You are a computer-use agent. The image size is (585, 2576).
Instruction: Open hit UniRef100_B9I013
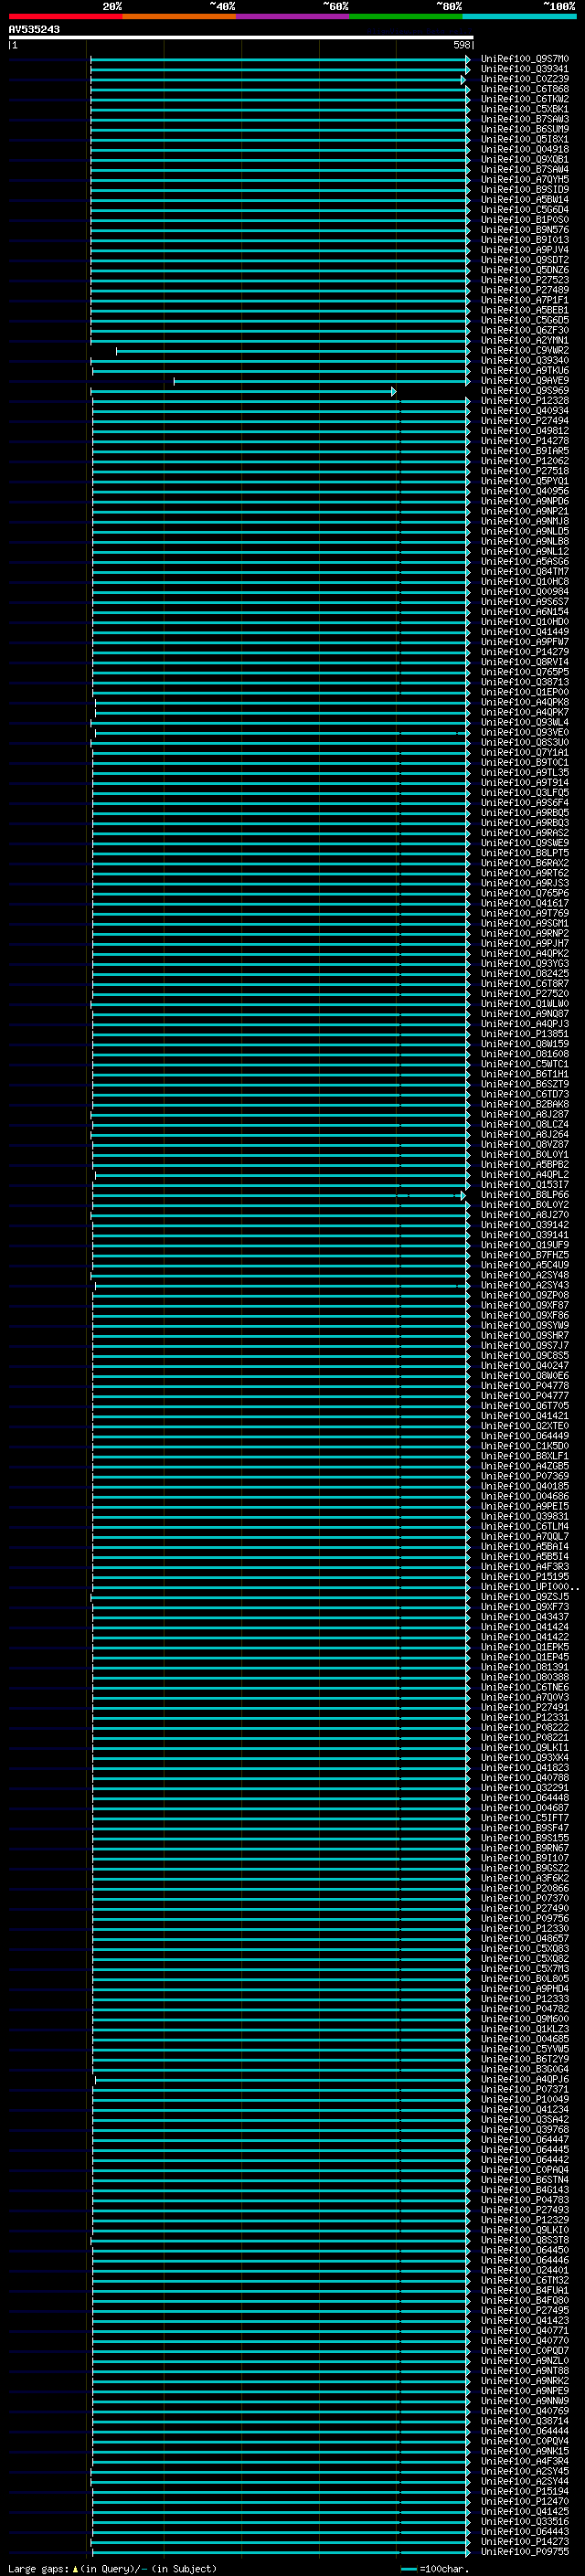[x=525, y=240]
